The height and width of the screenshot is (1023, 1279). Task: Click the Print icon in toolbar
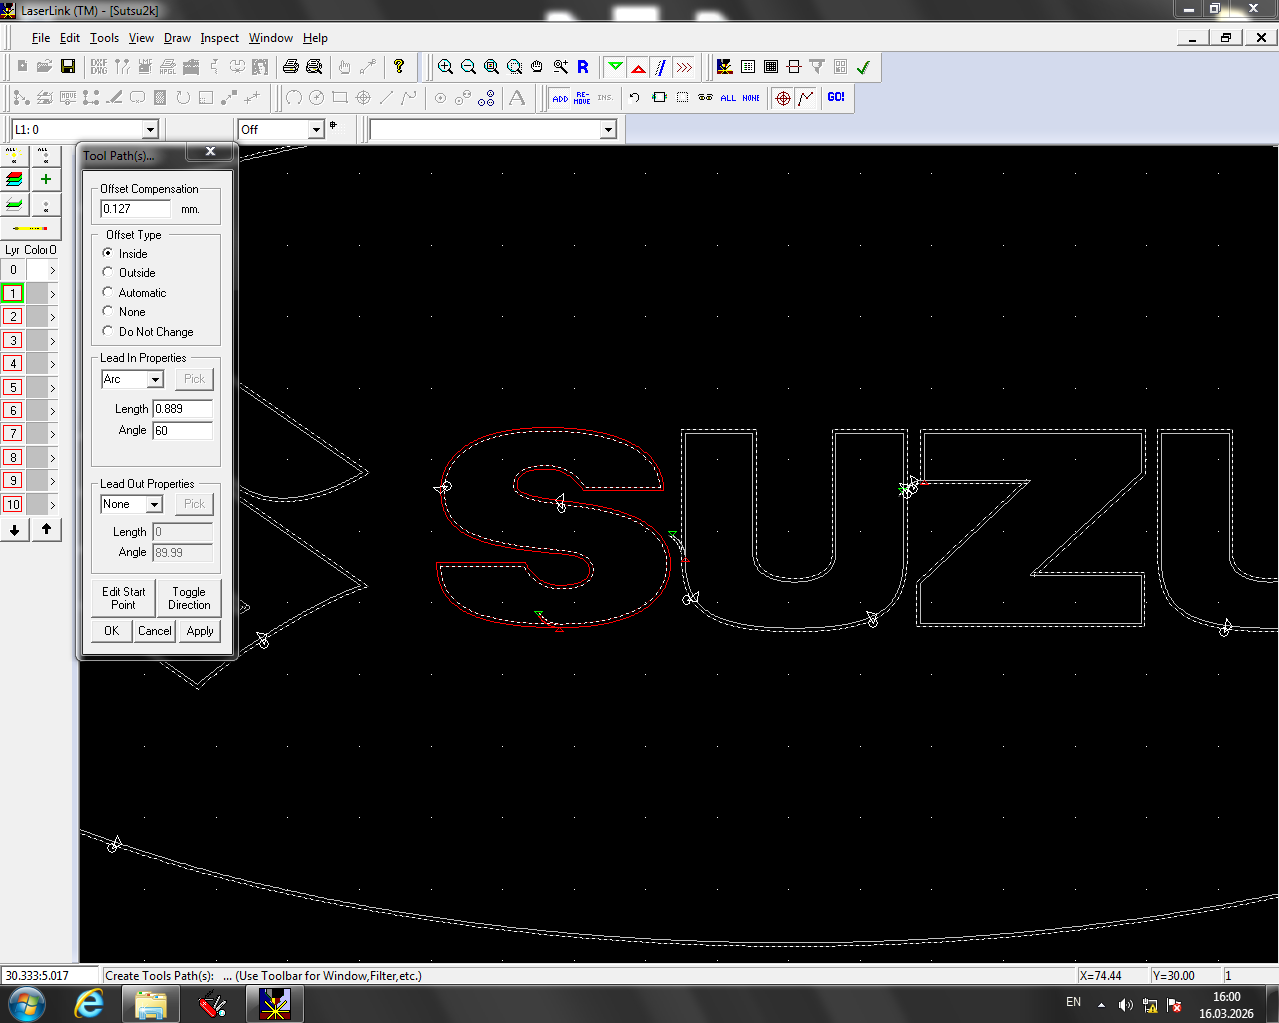pyautogui.click(x=291, y=66)
